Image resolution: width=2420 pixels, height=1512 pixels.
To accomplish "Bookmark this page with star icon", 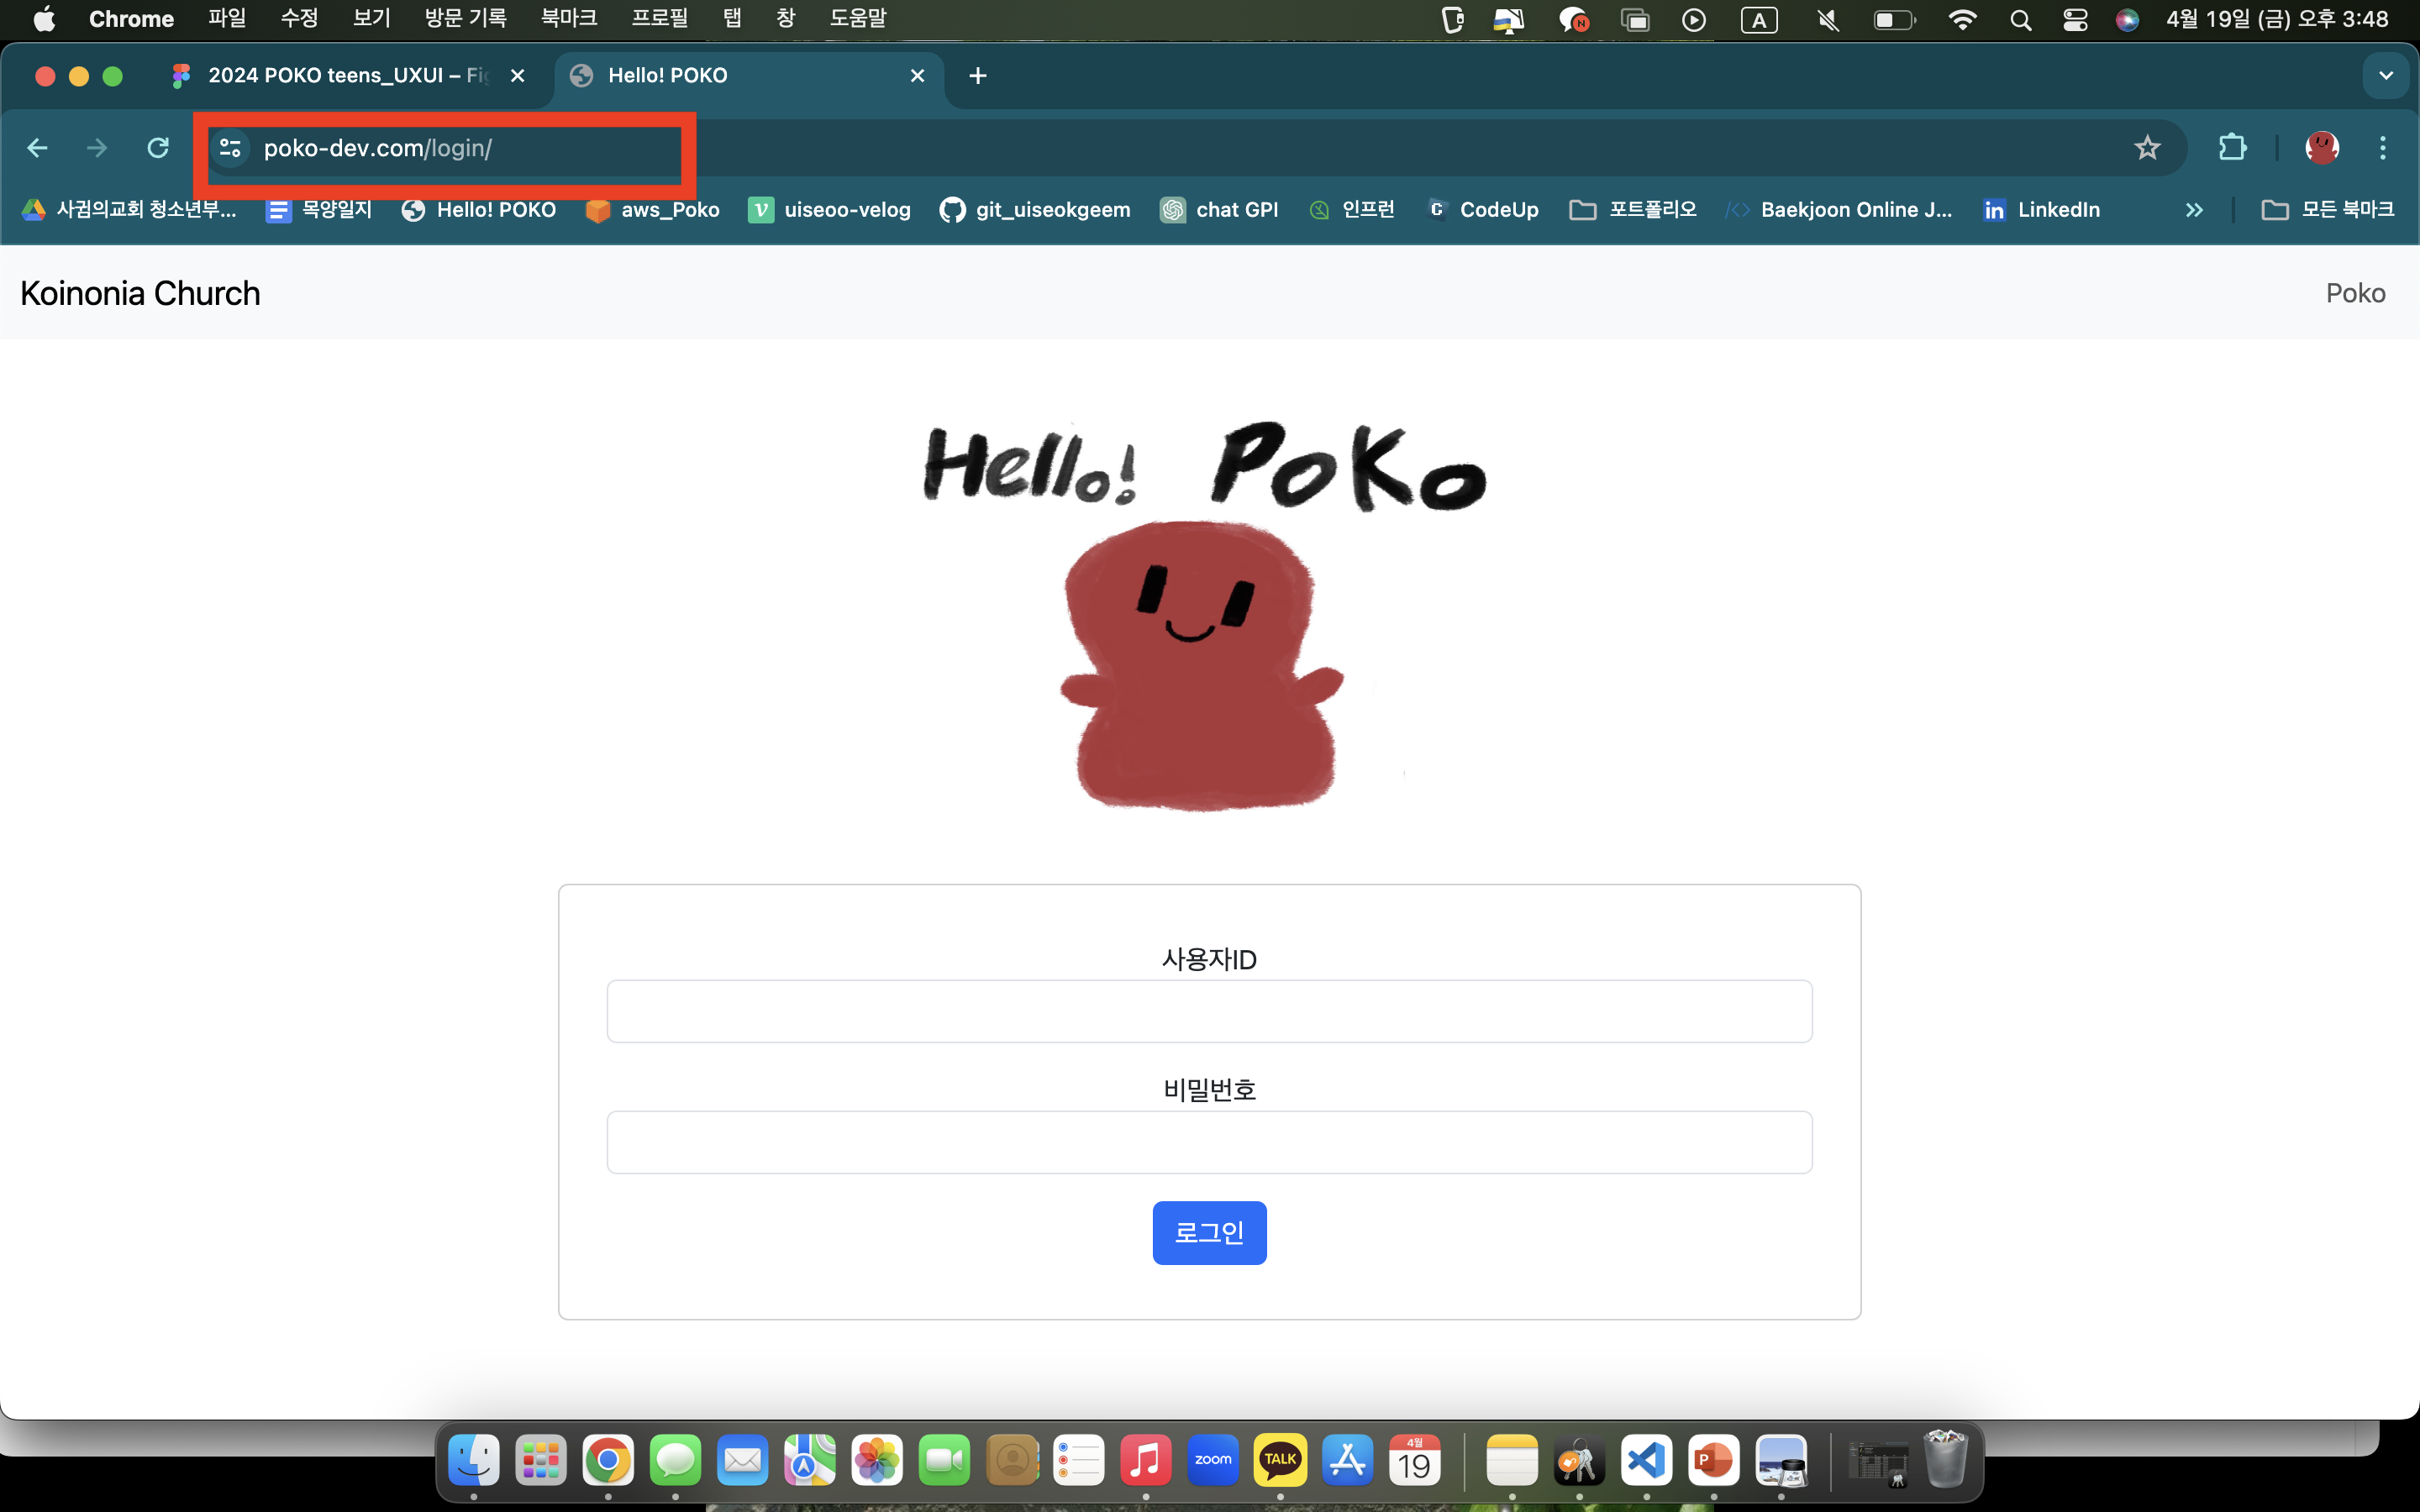I will pos(2147,148).
